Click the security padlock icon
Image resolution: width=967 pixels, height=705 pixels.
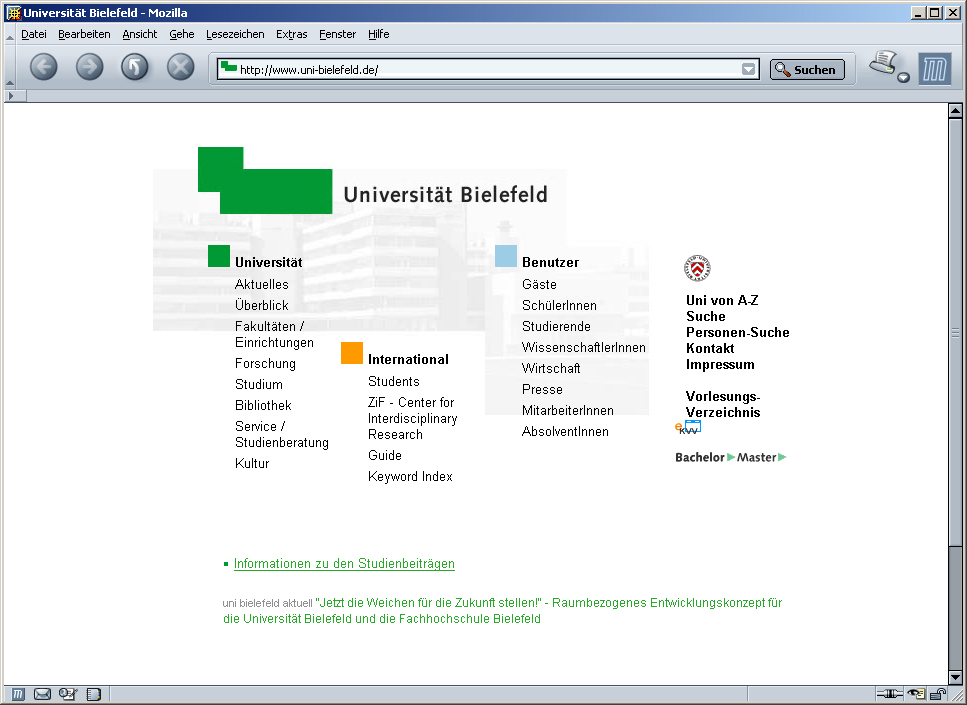point(938,694)
